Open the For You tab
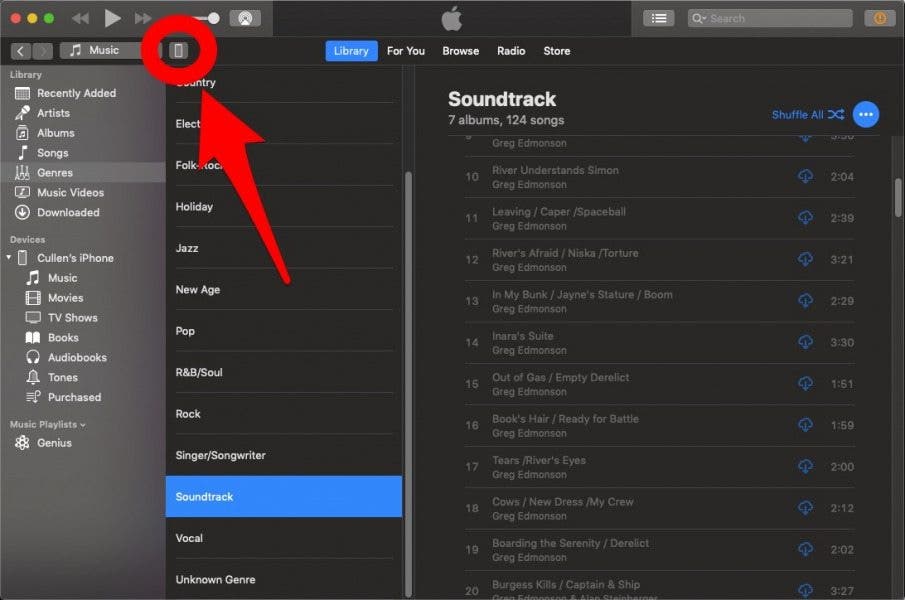This screenshot has height=600, width=905. tap(406, 51)
